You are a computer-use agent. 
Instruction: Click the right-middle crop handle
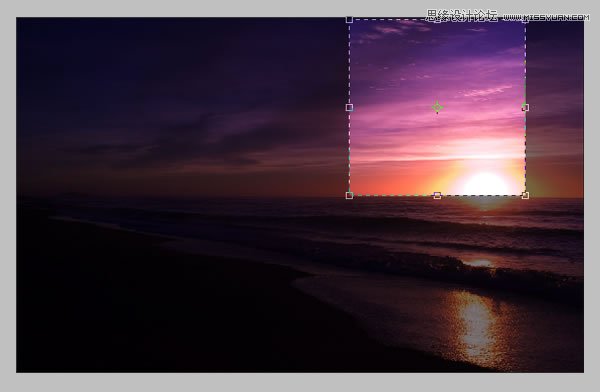click(x=525, y=108)
